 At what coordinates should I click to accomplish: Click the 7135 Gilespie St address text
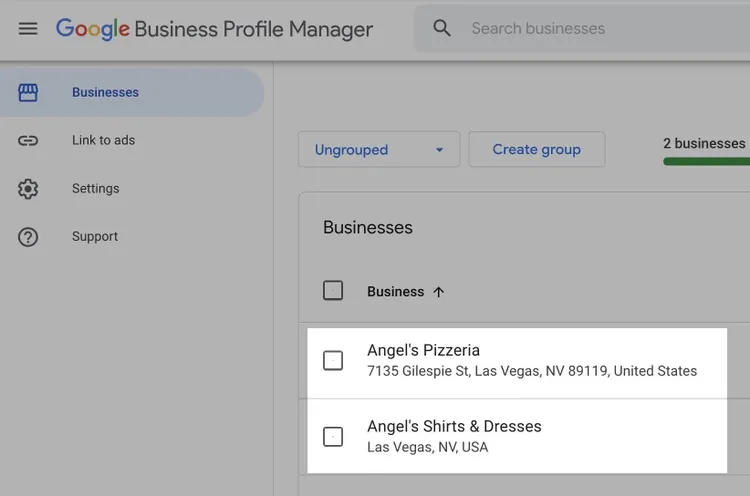(532, 371)
